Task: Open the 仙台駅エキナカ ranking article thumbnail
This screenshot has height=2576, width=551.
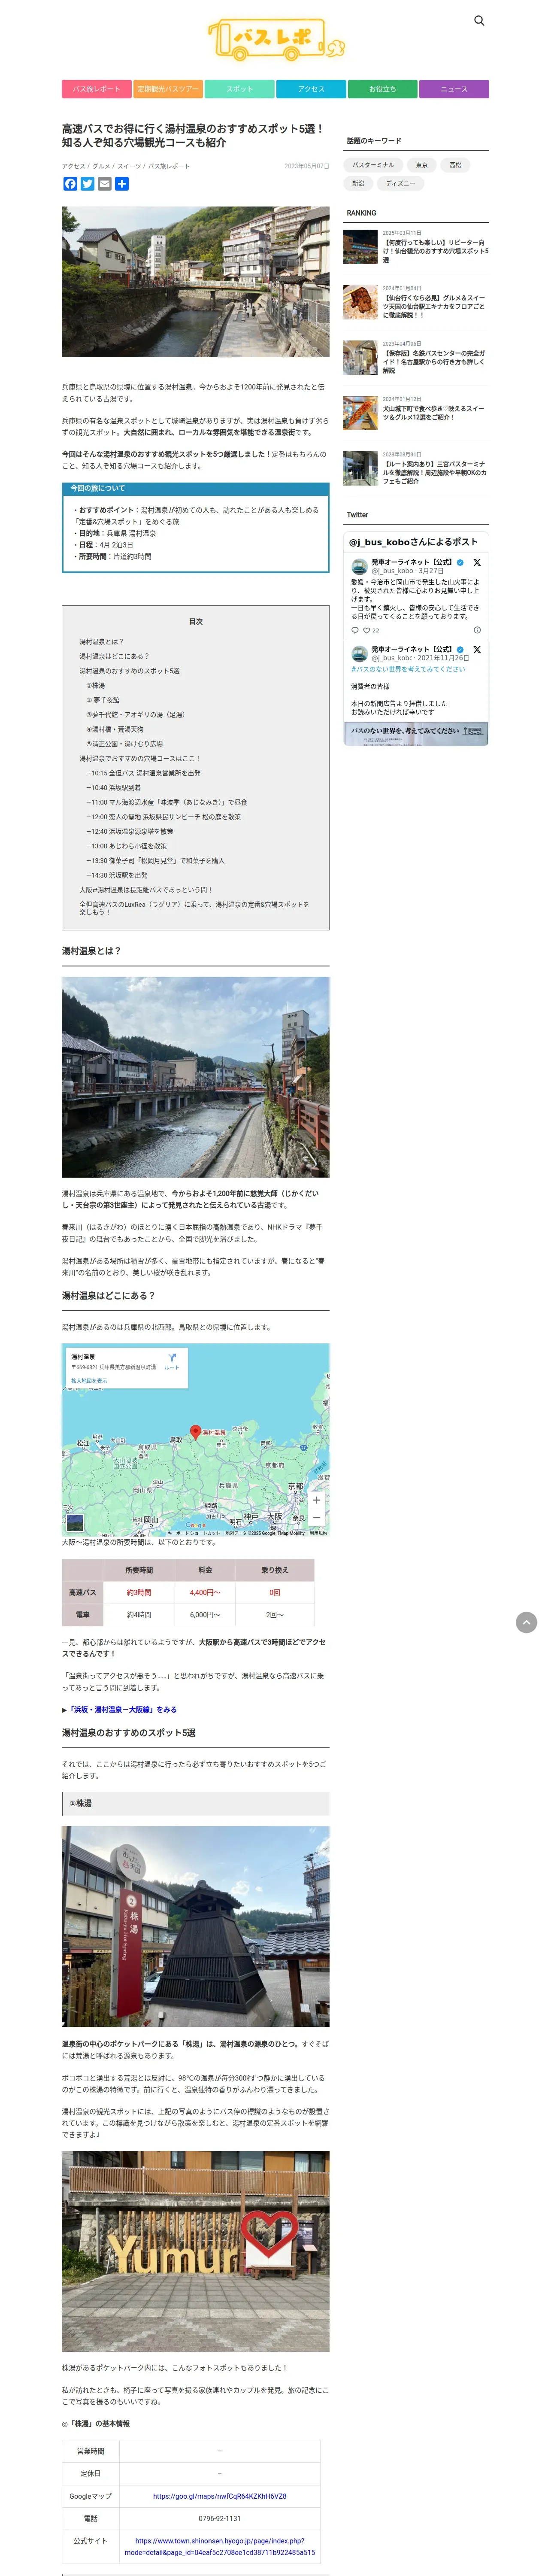Action: (x=360, y=302)
